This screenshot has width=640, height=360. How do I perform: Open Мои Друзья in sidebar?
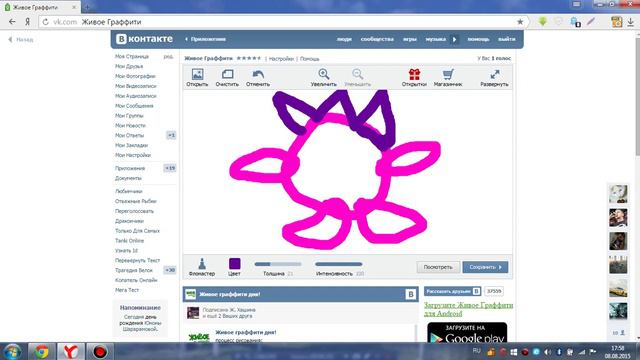[x=129, y=66]
